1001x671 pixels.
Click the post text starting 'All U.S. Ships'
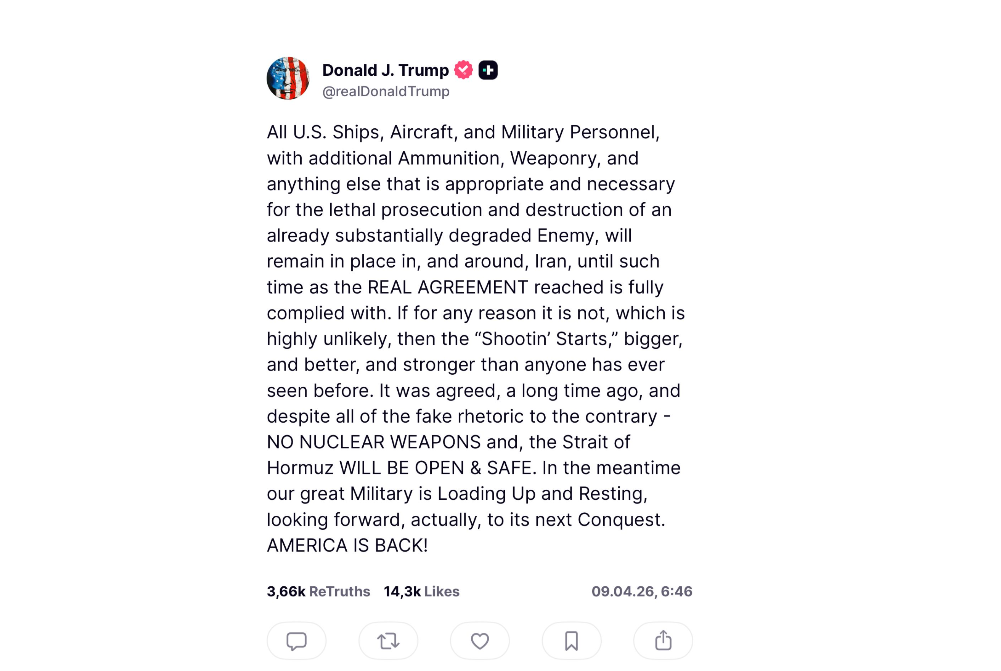click(476, 338)
